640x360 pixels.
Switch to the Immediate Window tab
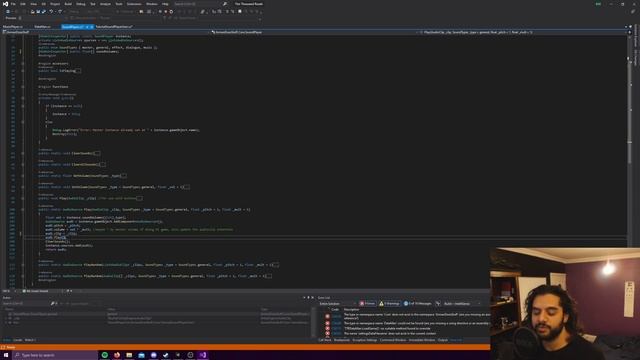tap(422, 340)
